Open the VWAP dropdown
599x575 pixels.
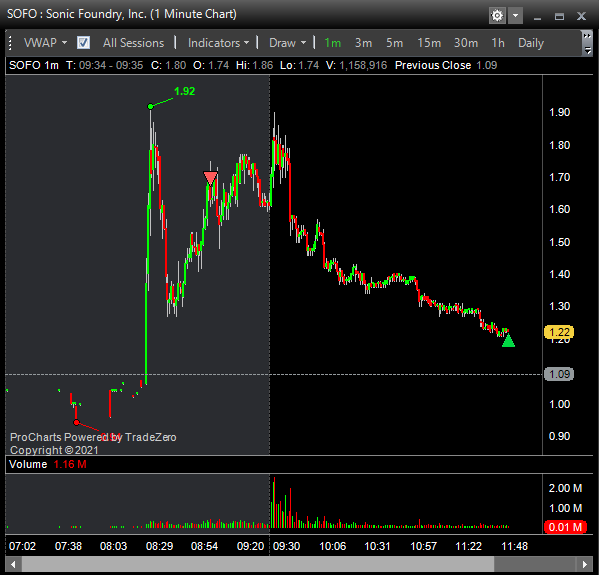pos(45,43)
